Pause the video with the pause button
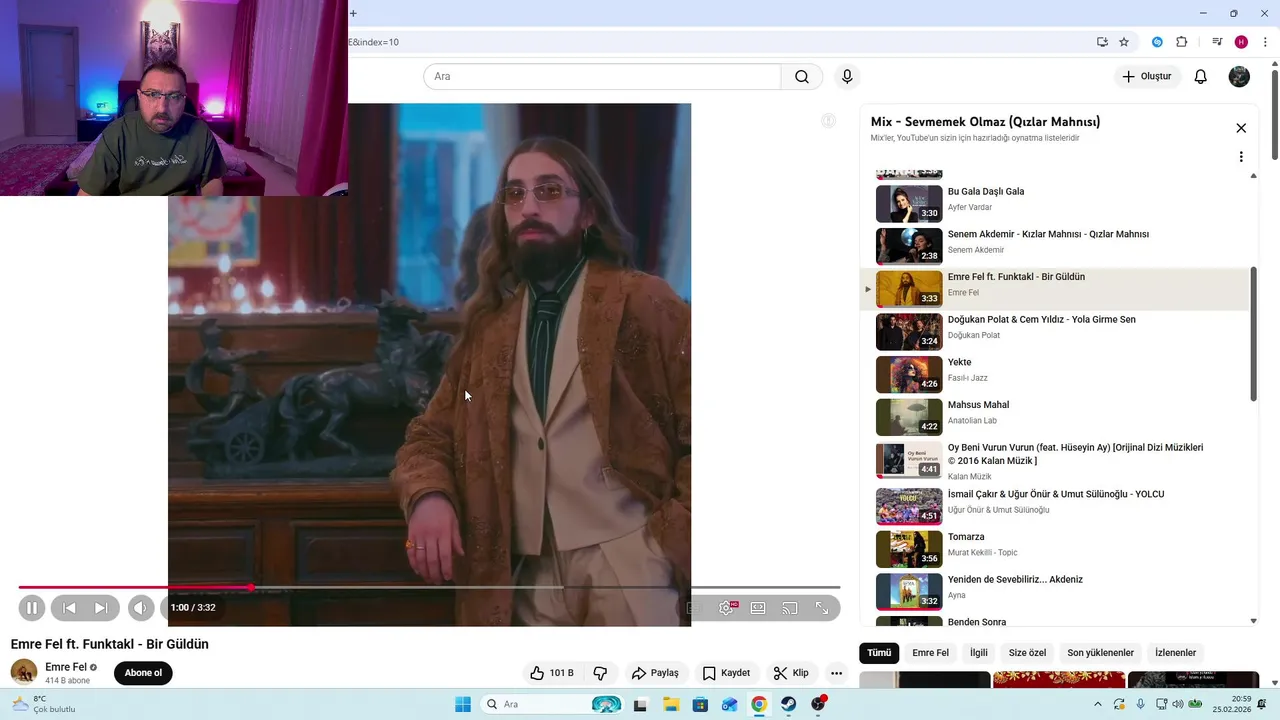This screenshot has height=720, width=1280. [32, 607]
